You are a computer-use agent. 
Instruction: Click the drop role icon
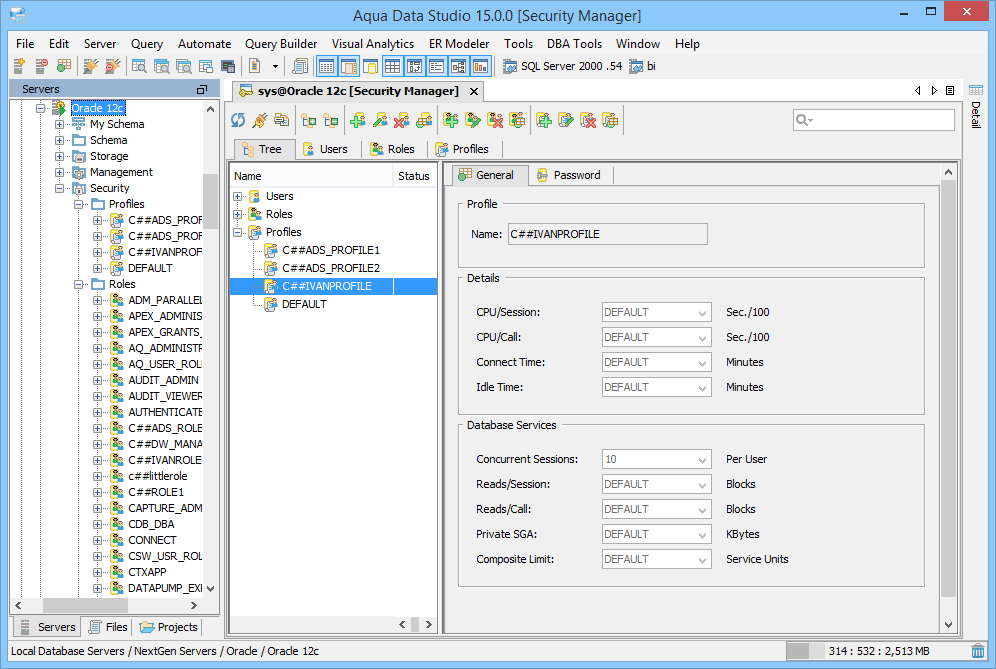[x=495, y=120]
